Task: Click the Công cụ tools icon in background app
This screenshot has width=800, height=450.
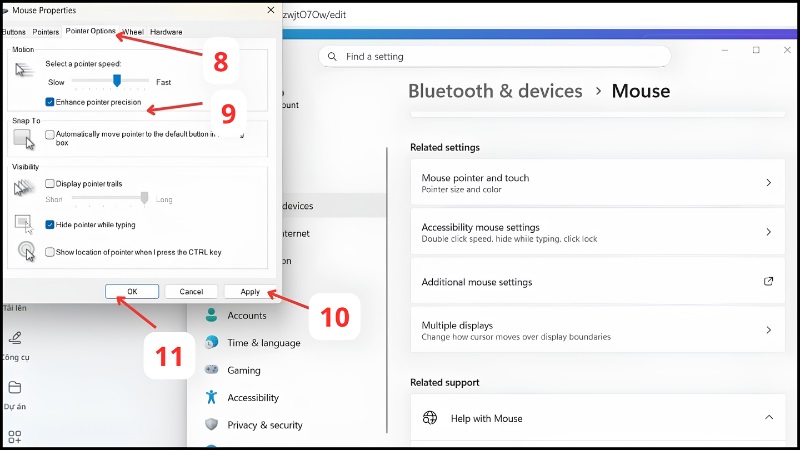Action: [15, 338]
